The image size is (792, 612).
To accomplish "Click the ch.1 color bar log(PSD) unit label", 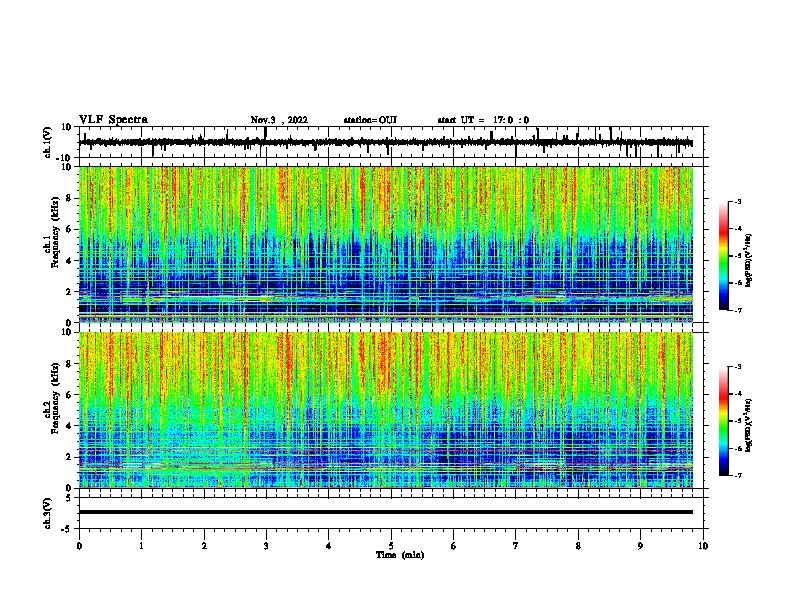I will (749, 261).
